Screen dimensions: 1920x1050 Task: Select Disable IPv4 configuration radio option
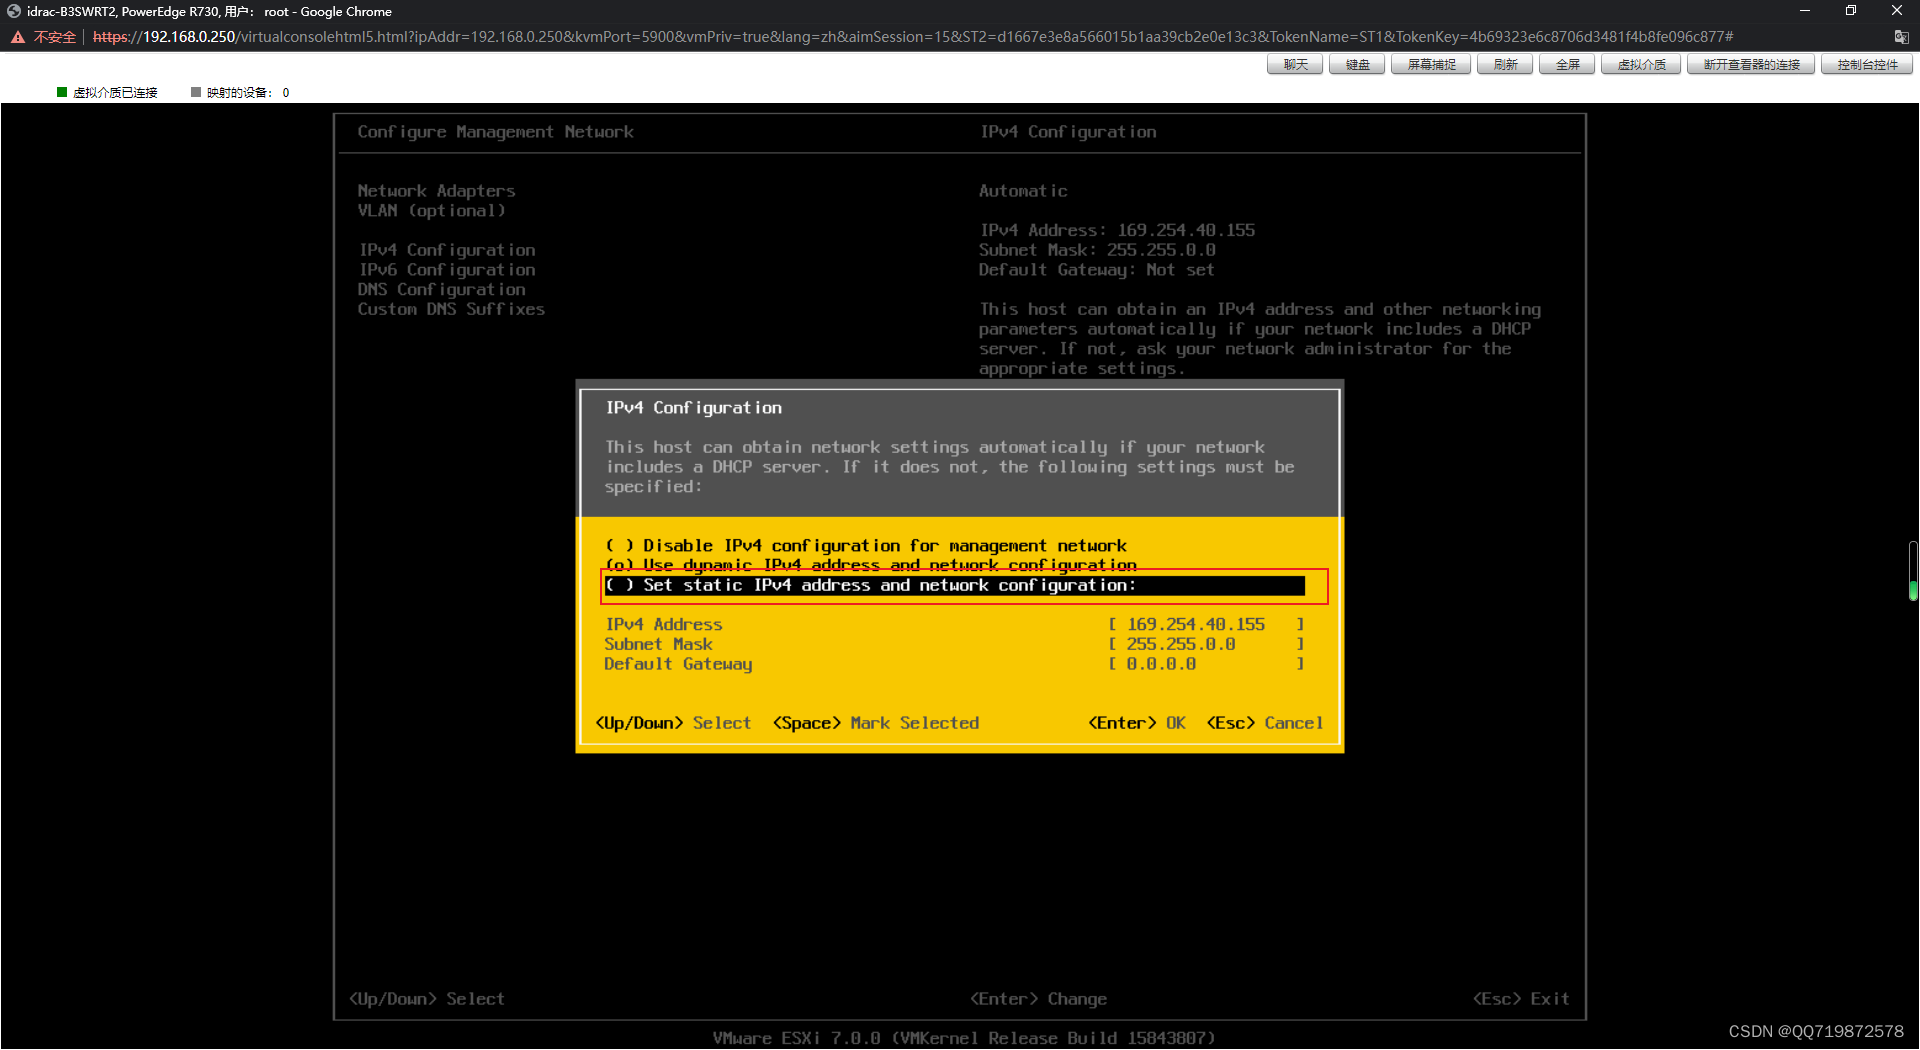coord(866,546)
